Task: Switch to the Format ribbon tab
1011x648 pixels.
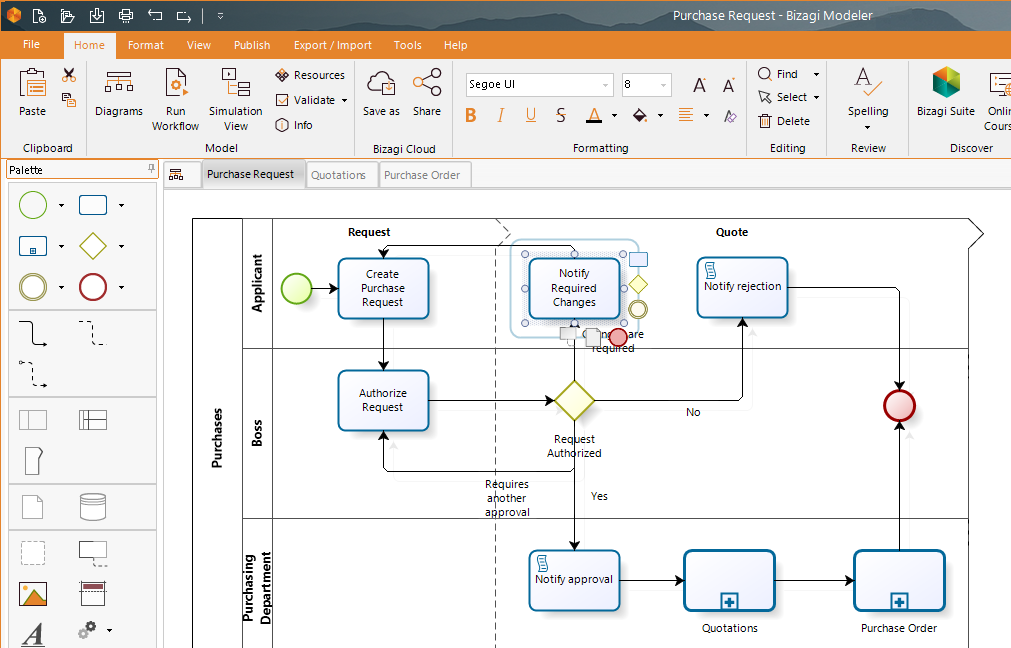Action: 146,45
